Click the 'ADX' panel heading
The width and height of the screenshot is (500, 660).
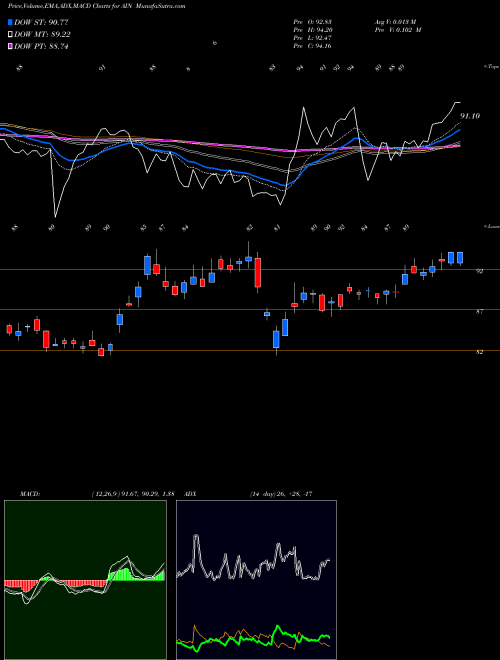[191, 494]
